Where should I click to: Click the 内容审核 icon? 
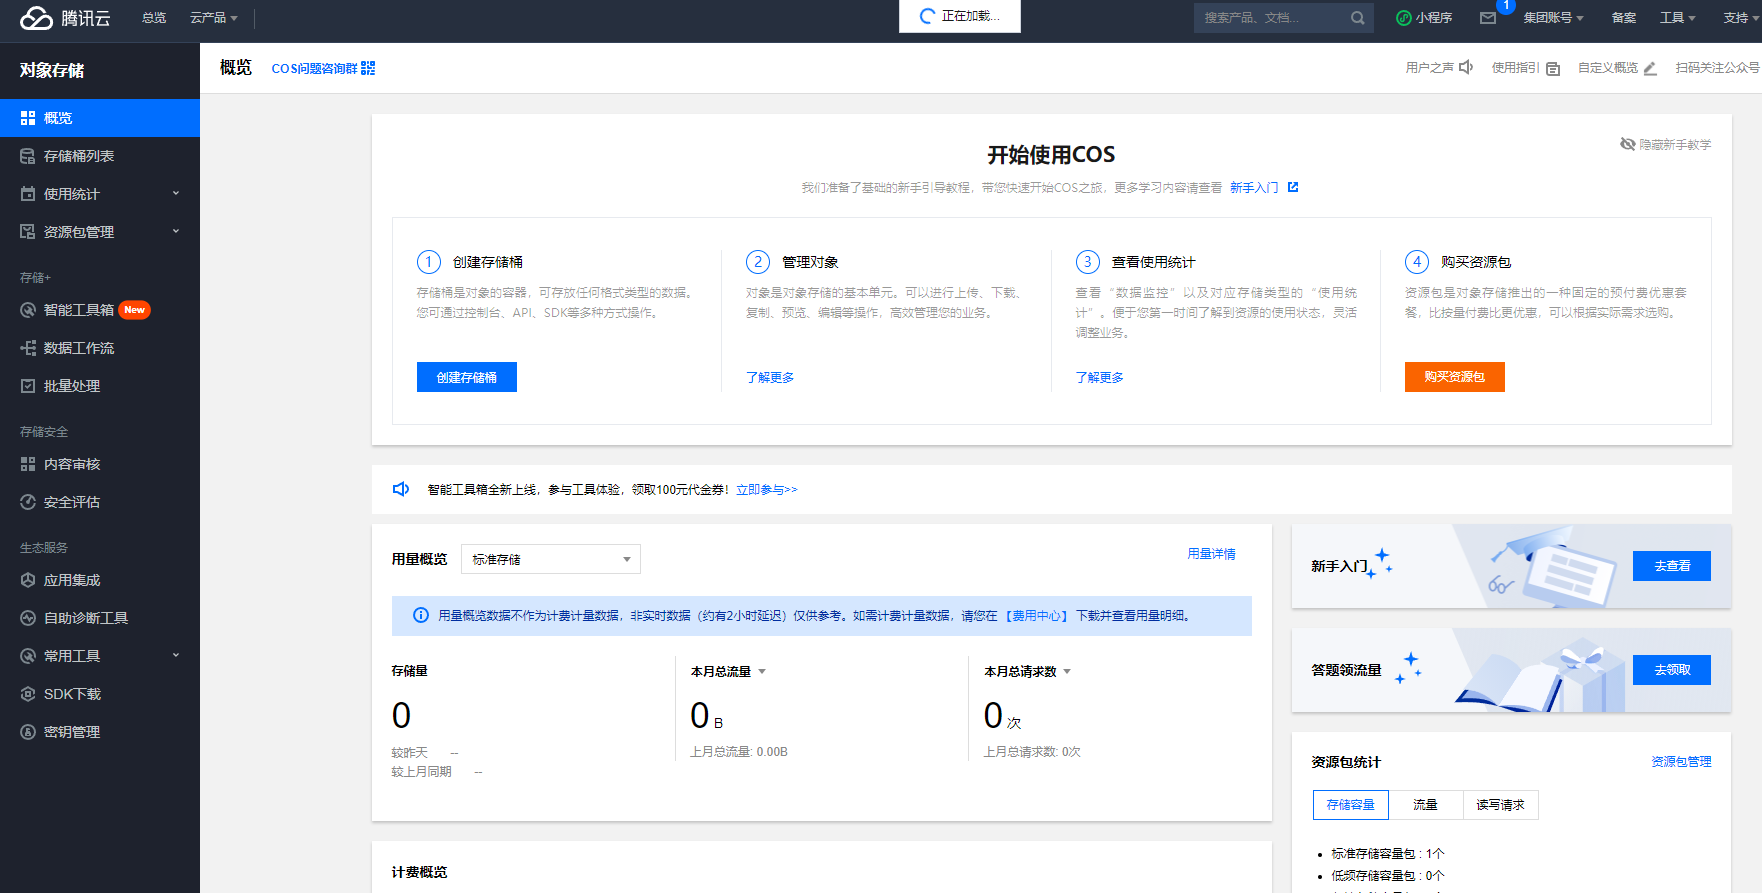tap(28, 464)
